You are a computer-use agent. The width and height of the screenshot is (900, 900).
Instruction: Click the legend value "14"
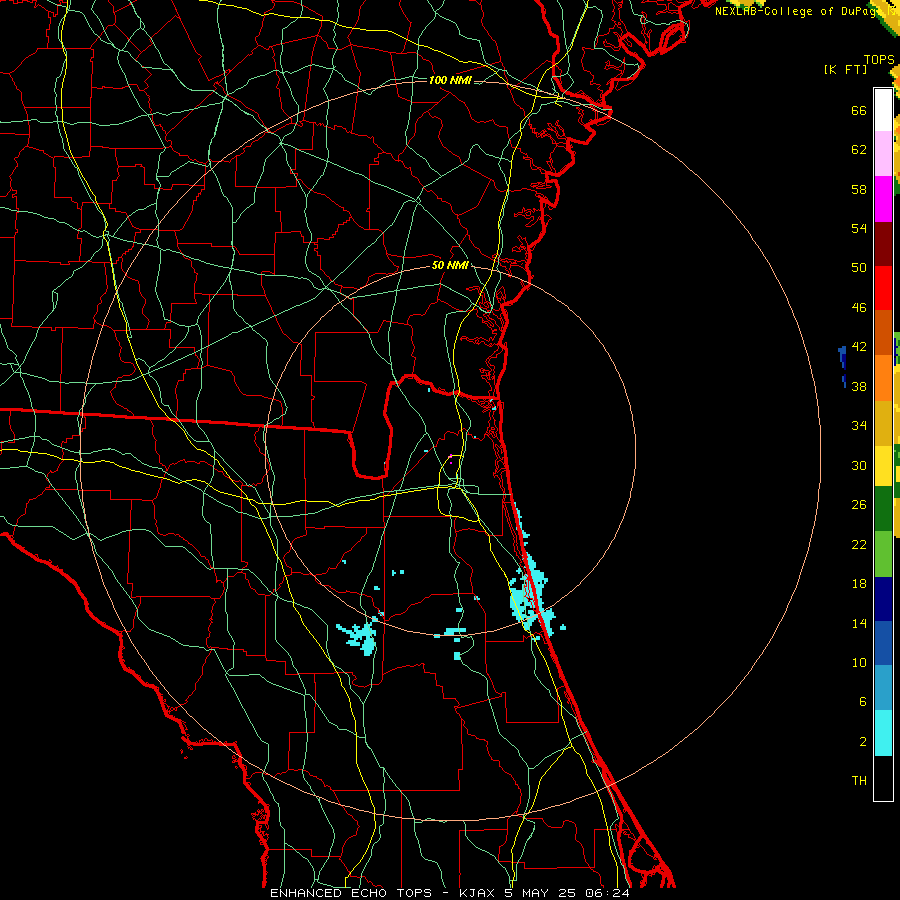(x=859, y=623)
